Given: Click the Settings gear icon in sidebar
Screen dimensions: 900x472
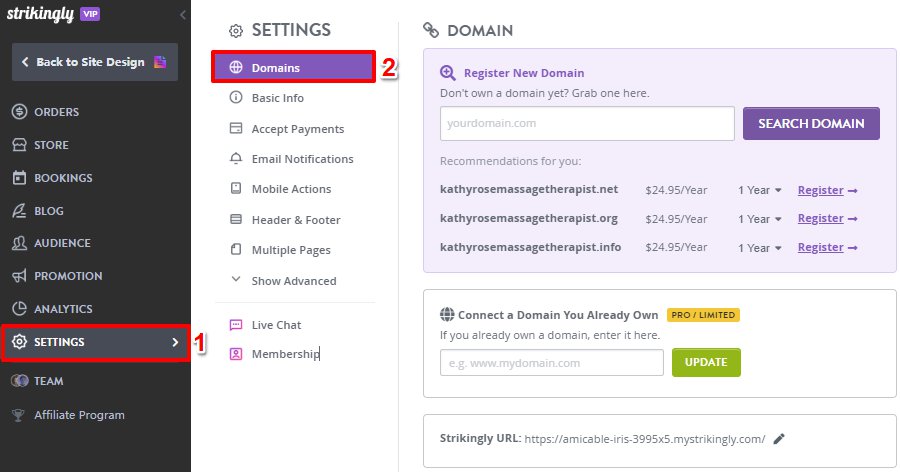Looking at the screenshot, I should [x=20, y=342].
